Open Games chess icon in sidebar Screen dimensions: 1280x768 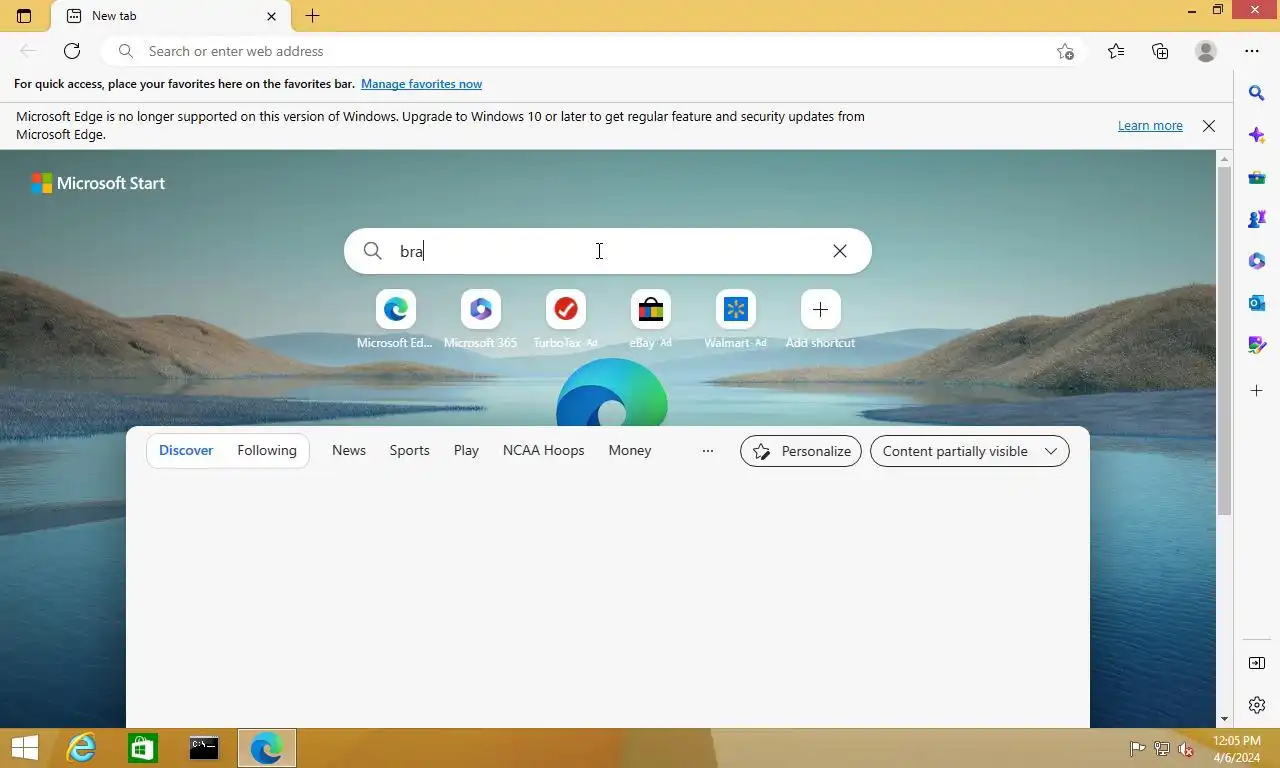coord(1257,219)
